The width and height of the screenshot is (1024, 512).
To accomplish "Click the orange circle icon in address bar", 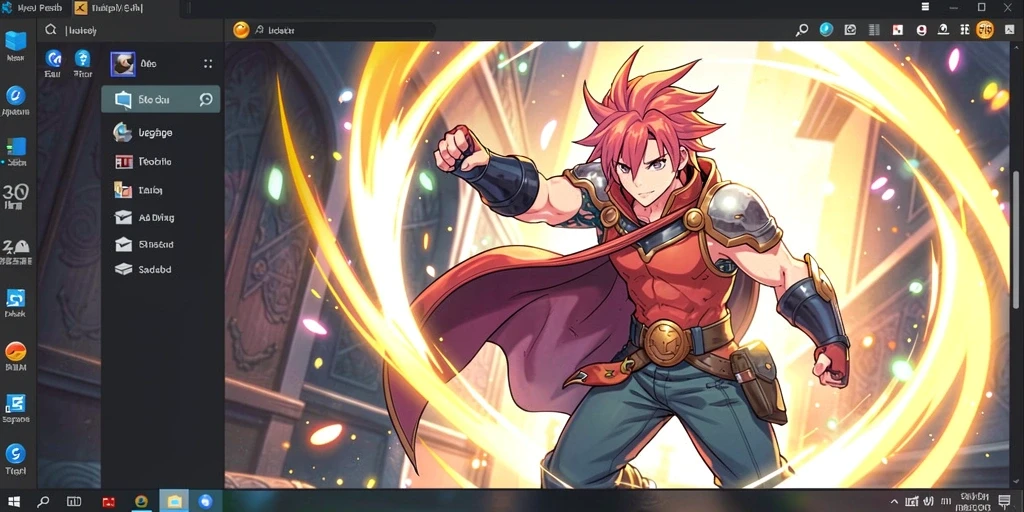I will tap(241, 29).
